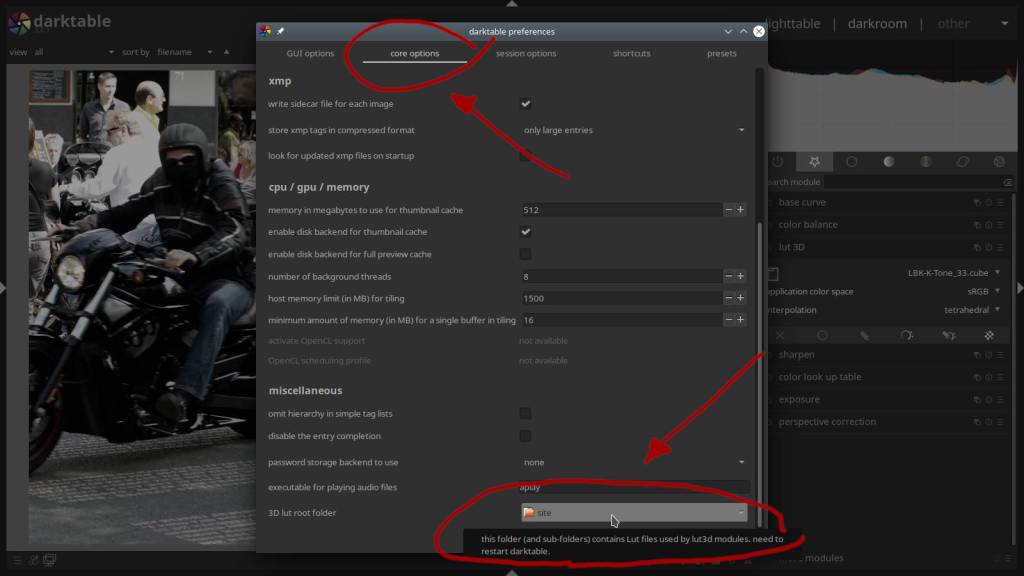Click the preferences dialog scrollbar
1024x576 pixels.
tap(760, 374)
